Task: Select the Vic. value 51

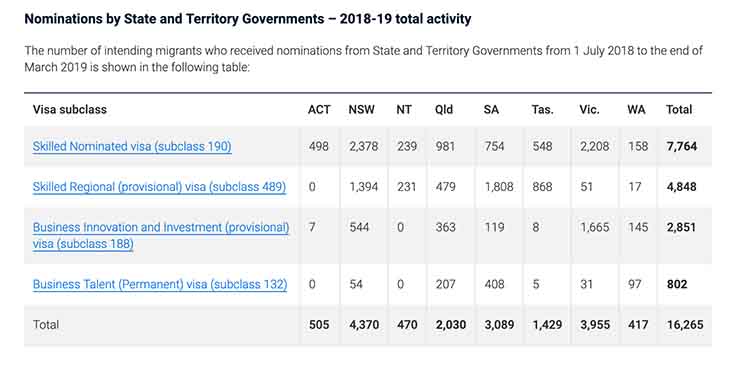Action: (586, 187)
